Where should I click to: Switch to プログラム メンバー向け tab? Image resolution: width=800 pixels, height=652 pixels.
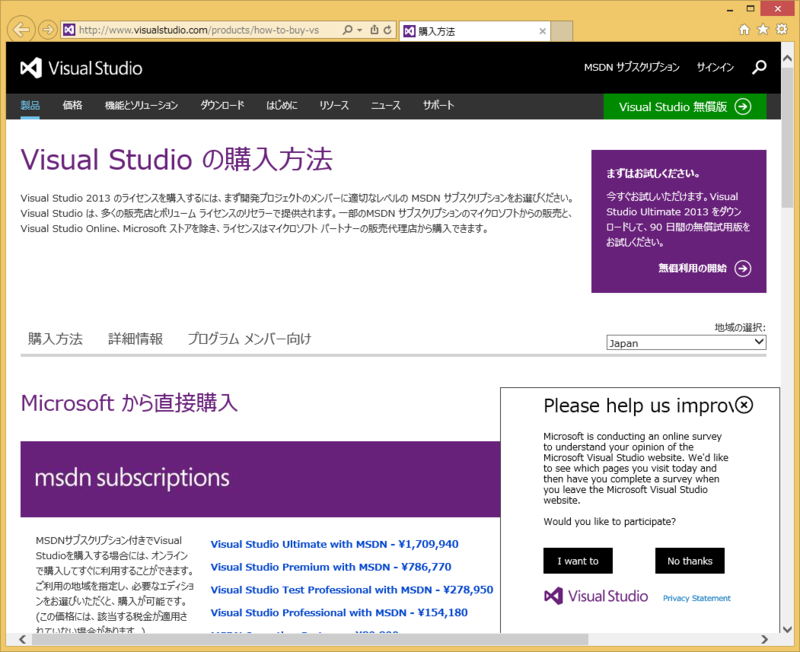click(x=249, y=339)
